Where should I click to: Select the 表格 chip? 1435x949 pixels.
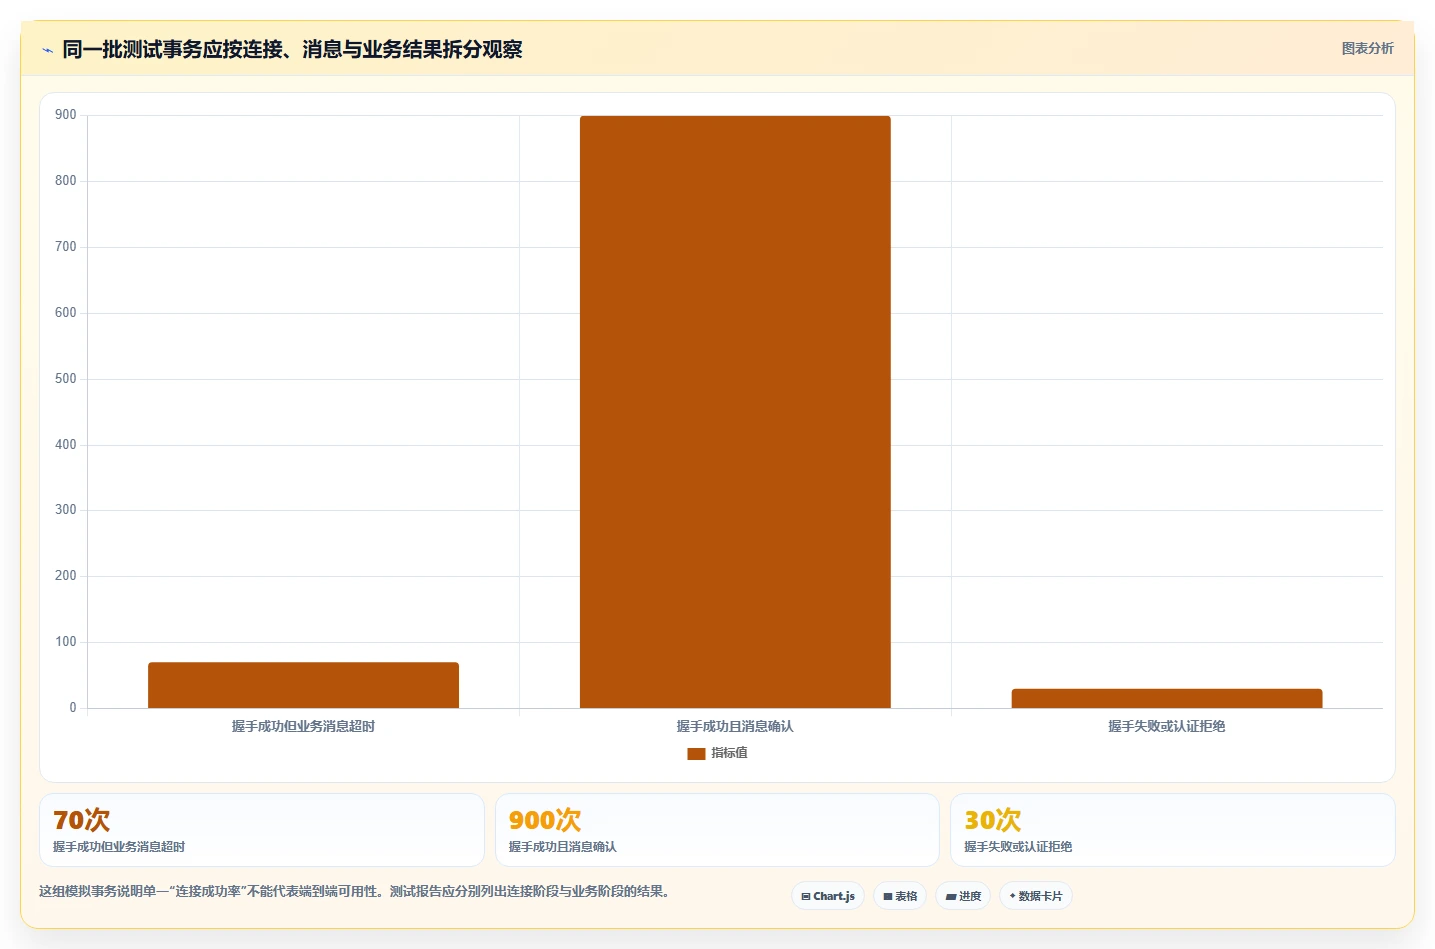[x=900, y=896]
